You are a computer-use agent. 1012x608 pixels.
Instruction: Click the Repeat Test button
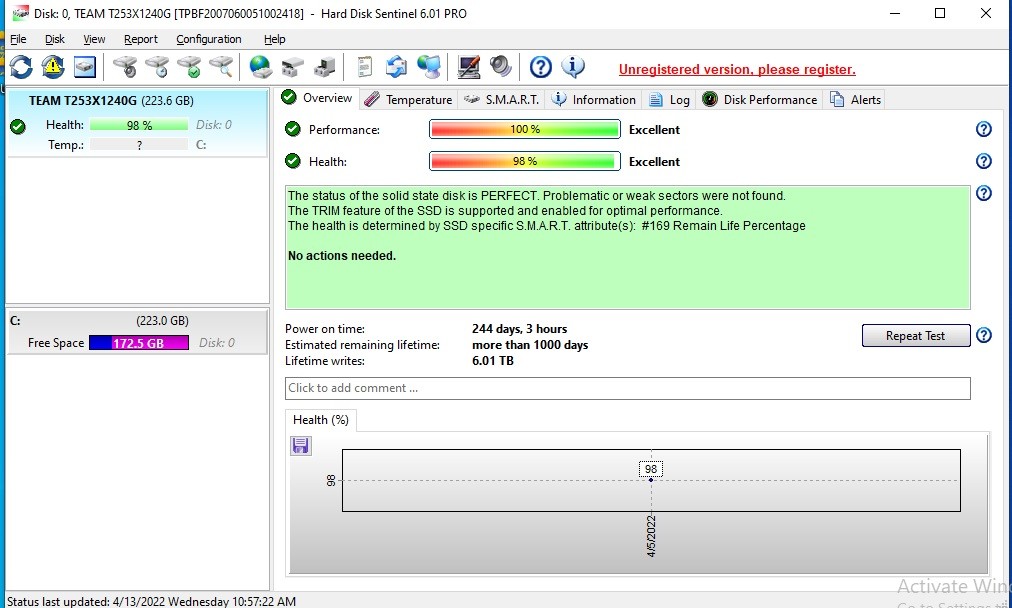(915, 336)
